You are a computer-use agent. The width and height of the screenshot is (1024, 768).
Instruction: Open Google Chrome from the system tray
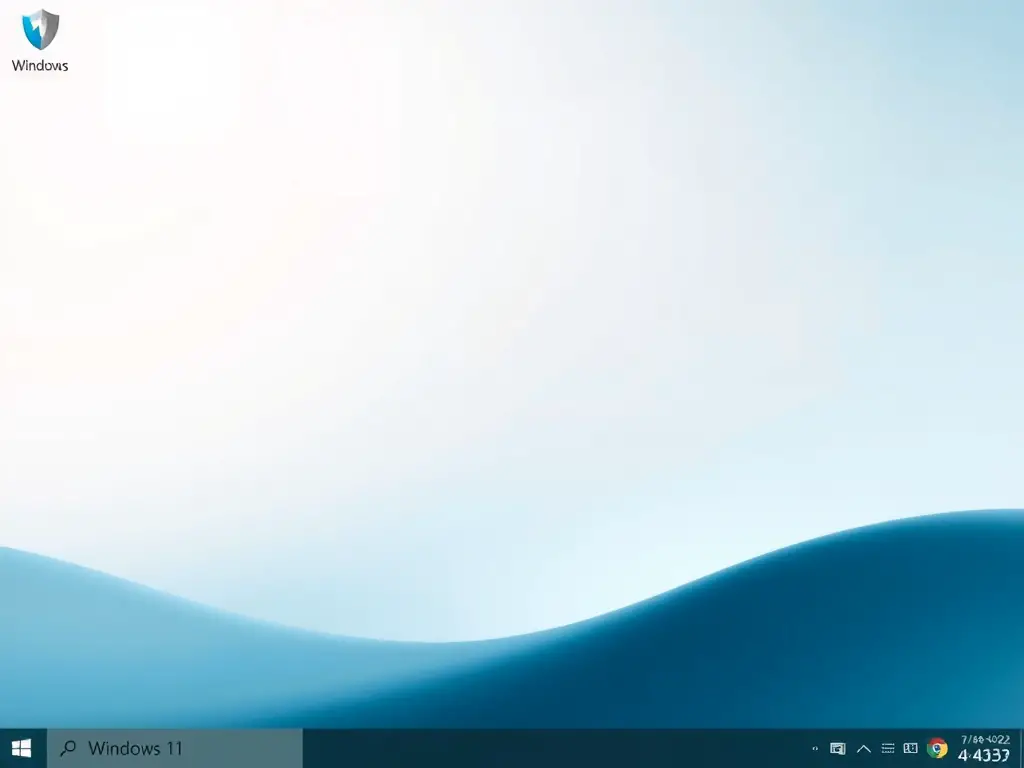(937, 748)
